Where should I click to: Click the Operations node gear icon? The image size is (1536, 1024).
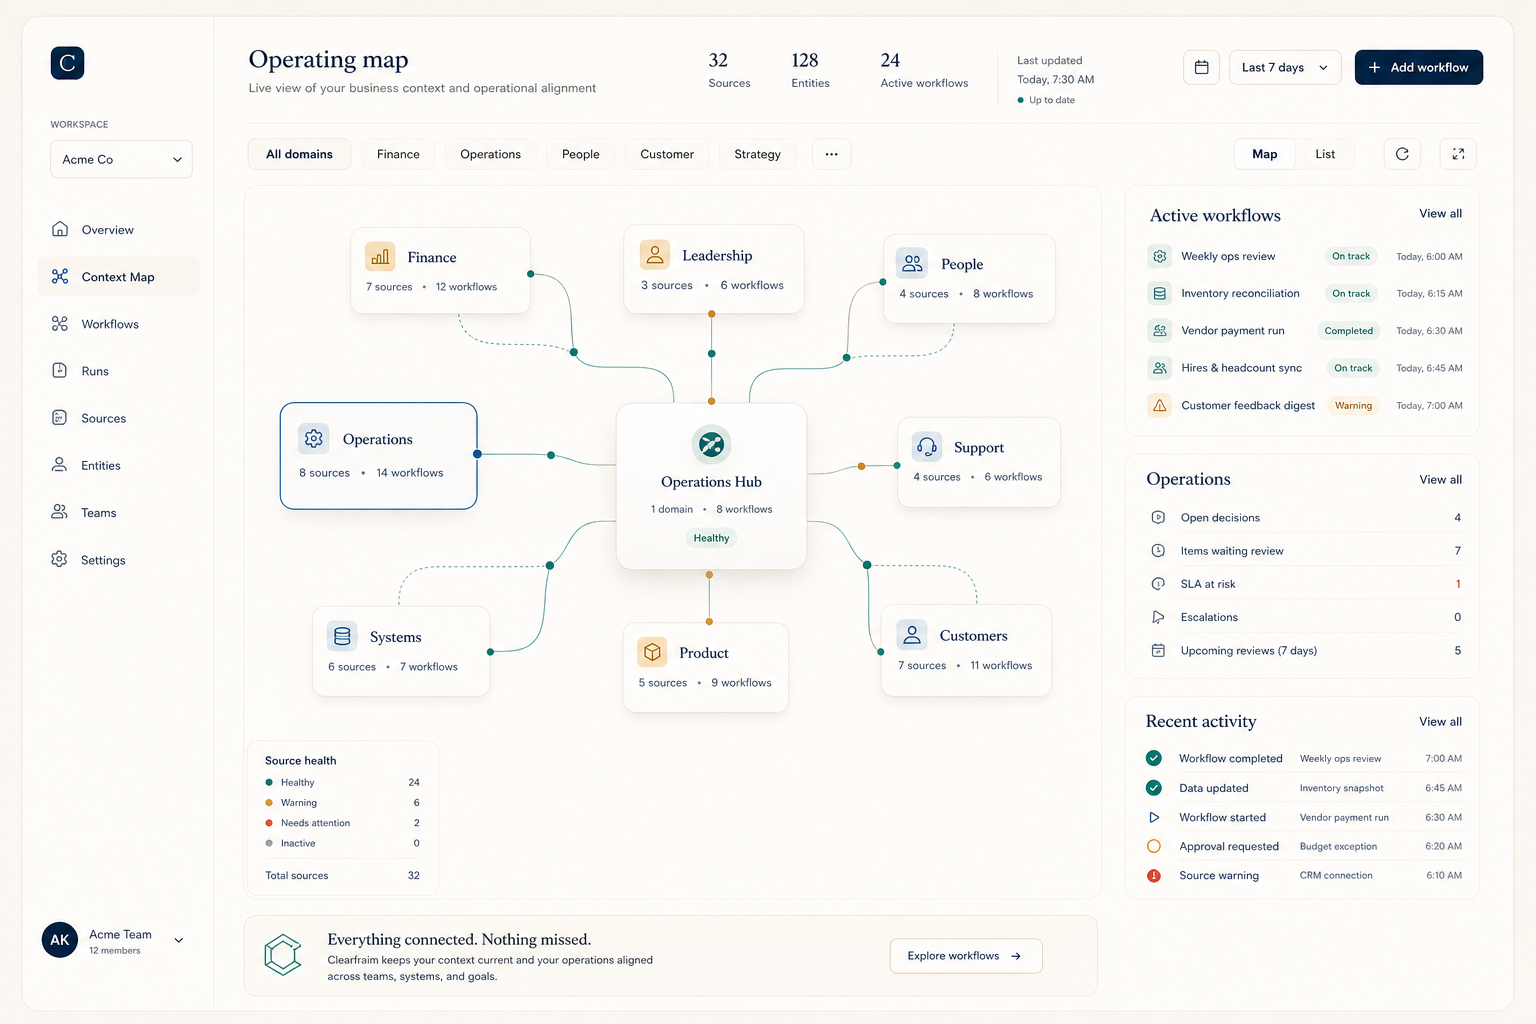(314, 438)
